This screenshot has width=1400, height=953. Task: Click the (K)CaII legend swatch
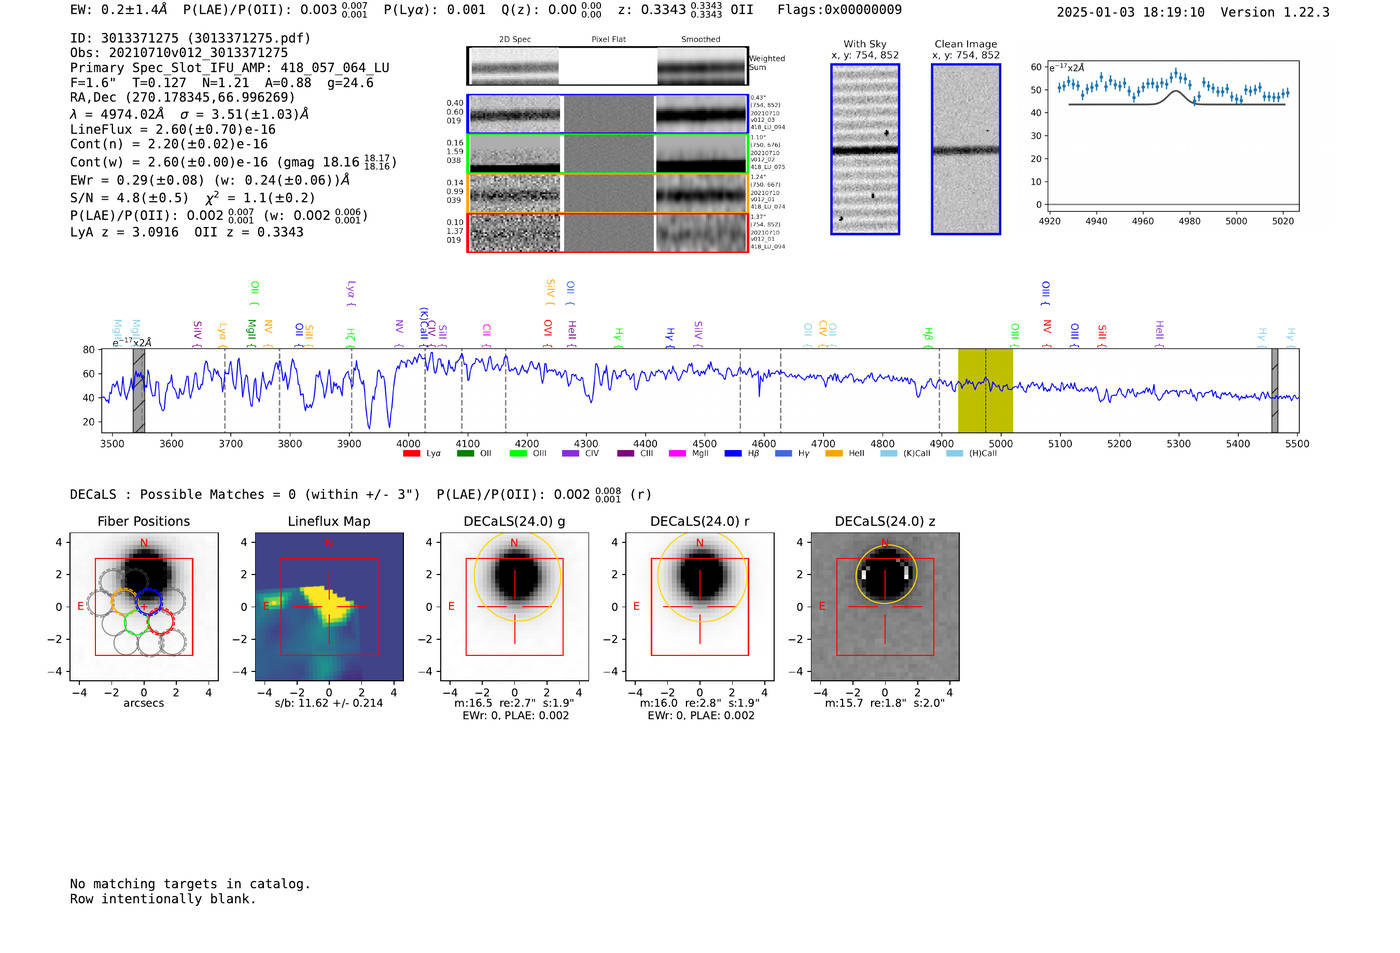889,454
